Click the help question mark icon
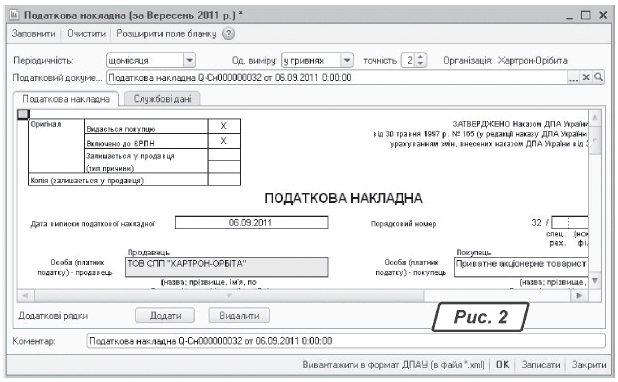The image size is (618, 382). coord(228,34)
